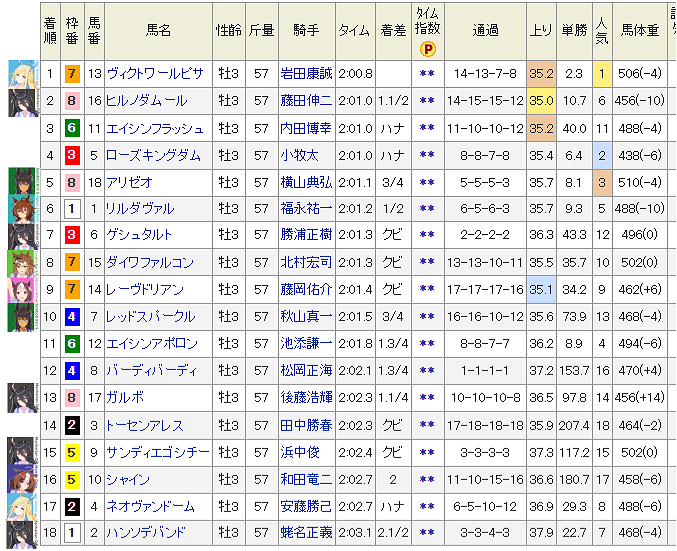Viewport: 677px width, 551px height.
Task: Open jockey 福永祐一 profile link
Action: (307, 209)
